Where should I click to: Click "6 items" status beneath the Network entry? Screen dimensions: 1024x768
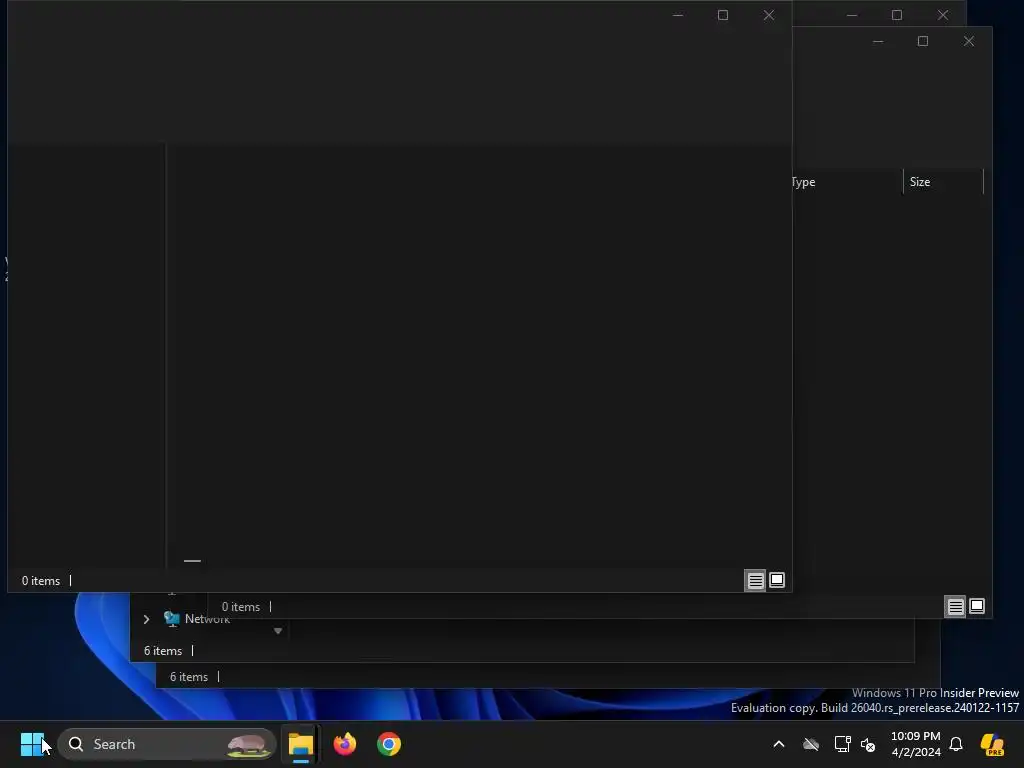163,650
